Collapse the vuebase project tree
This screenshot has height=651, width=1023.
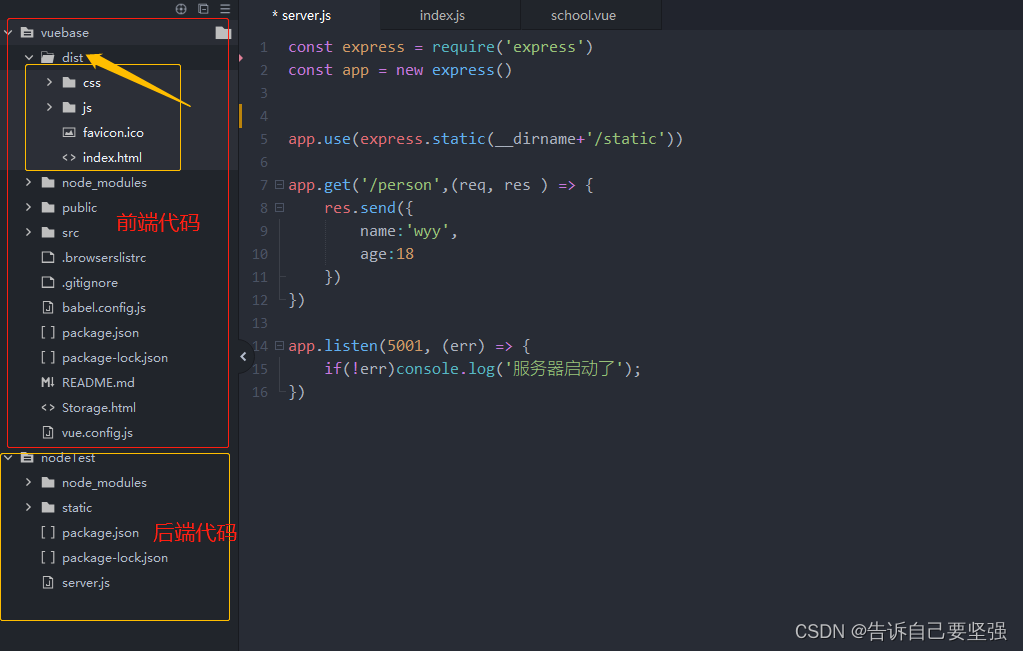point(8,33)
